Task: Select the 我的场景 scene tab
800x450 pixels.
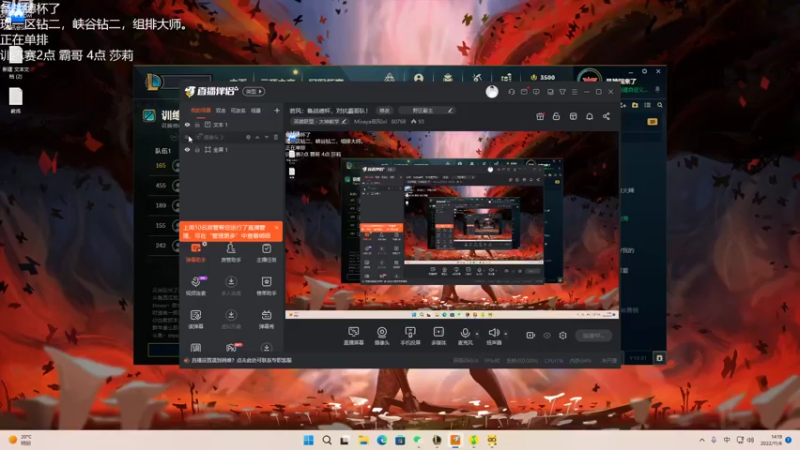Action: [x=201, y=110]
